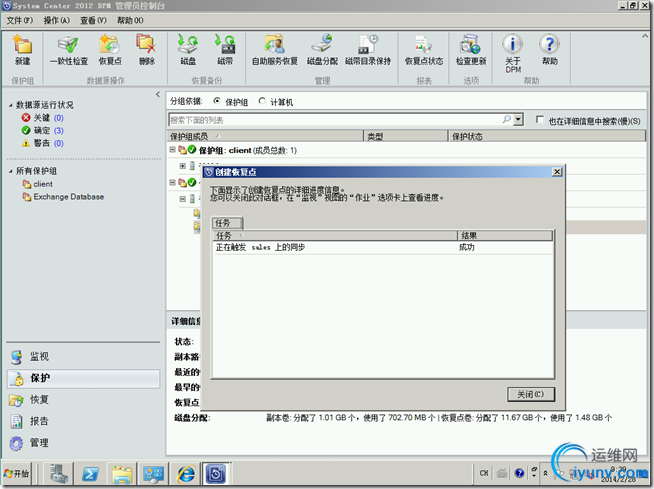The width and height of the screenshot is (654, 489).
Task: Expand the member row under client group
Action: point(182,166)
